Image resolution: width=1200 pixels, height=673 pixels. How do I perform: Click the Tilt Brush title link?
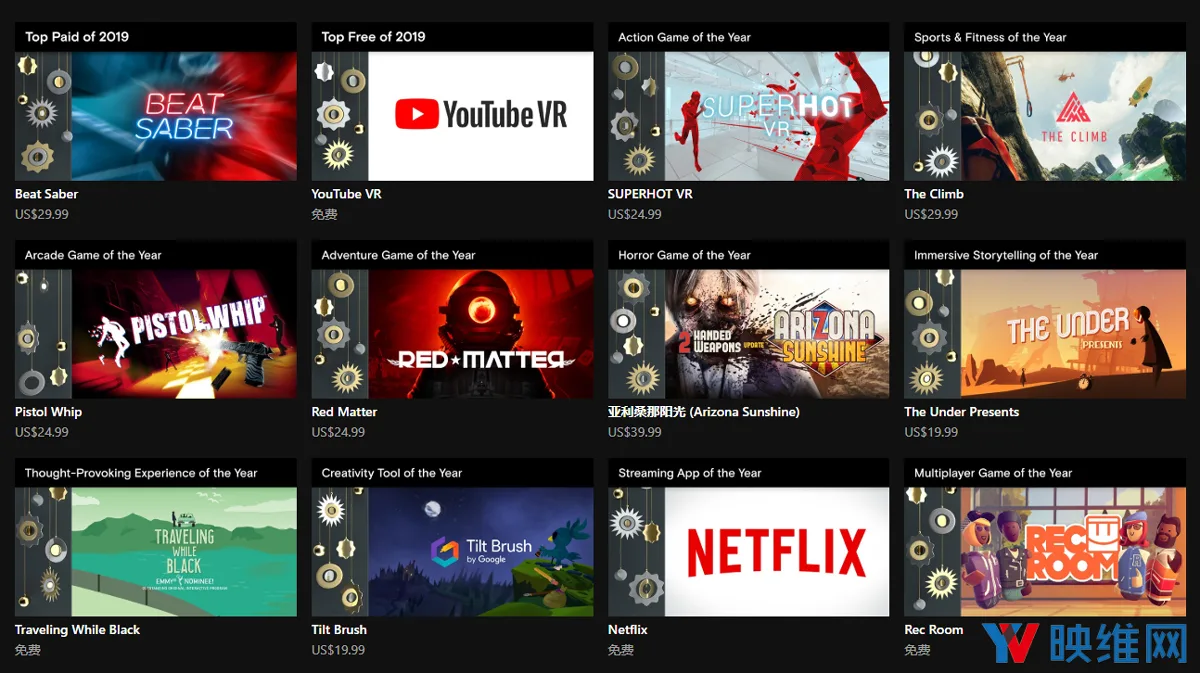point(339,630)
